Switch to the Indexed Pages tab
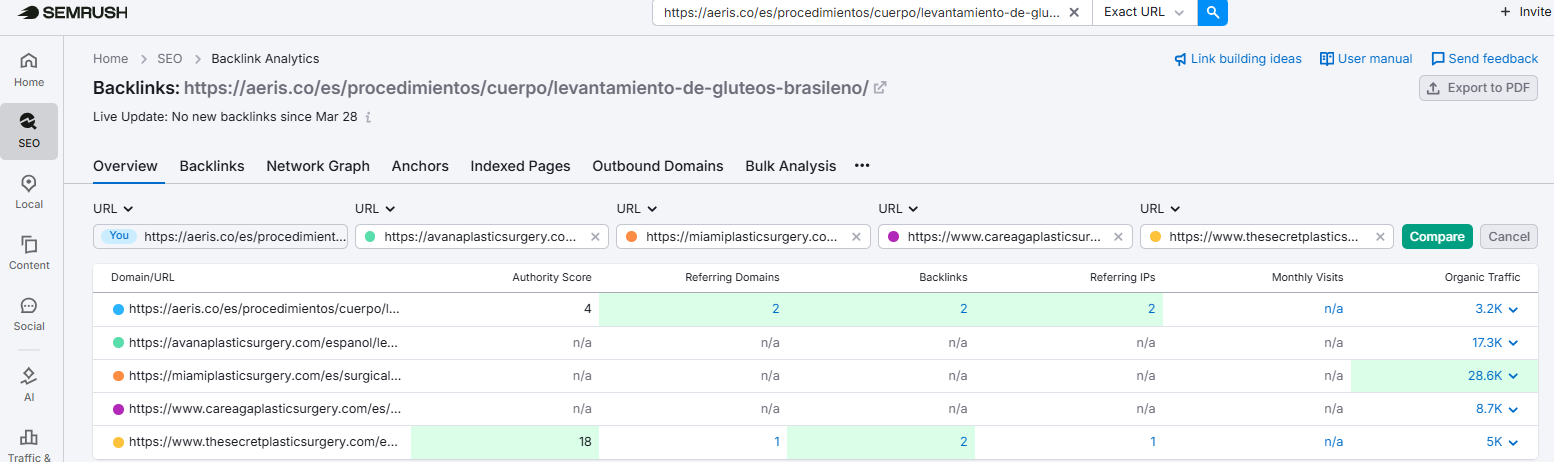 click(x=520, y=166)
